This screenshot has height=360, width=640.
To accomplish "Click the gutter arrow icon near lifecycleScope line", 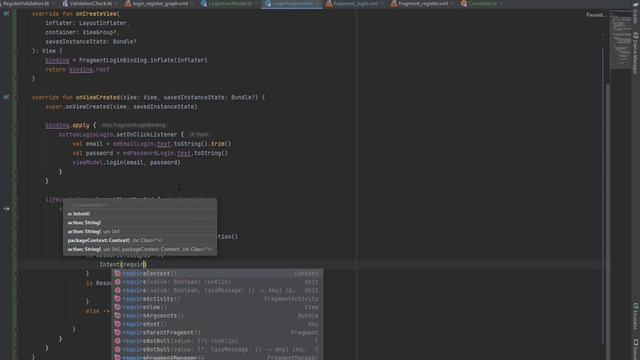I will pos(6,209).
